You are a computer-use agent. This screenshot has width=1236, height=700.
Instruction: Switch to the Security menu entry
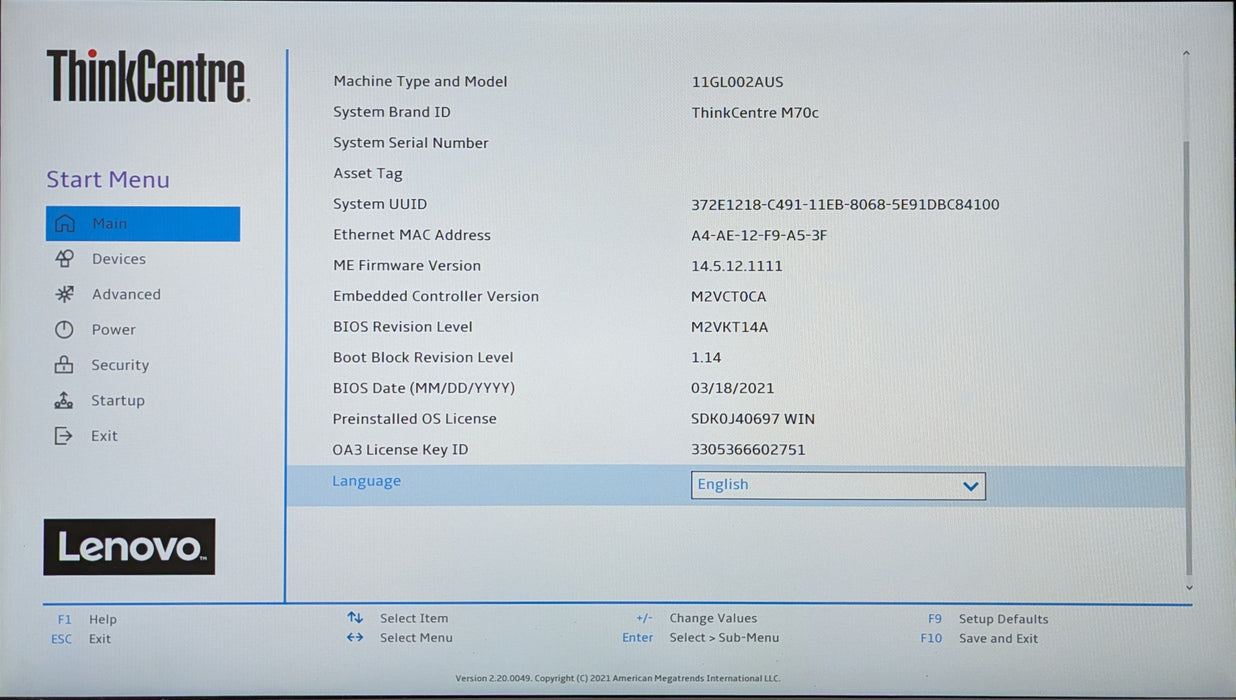pos(143,365)
